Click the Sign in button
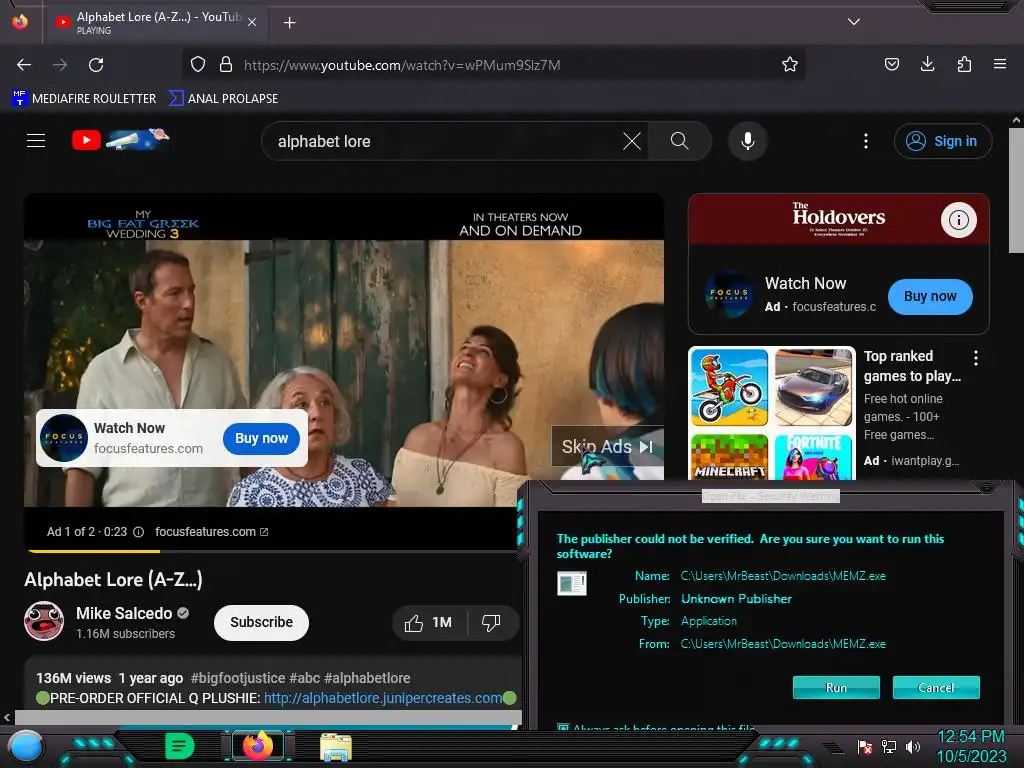 (x=942, y=141)
